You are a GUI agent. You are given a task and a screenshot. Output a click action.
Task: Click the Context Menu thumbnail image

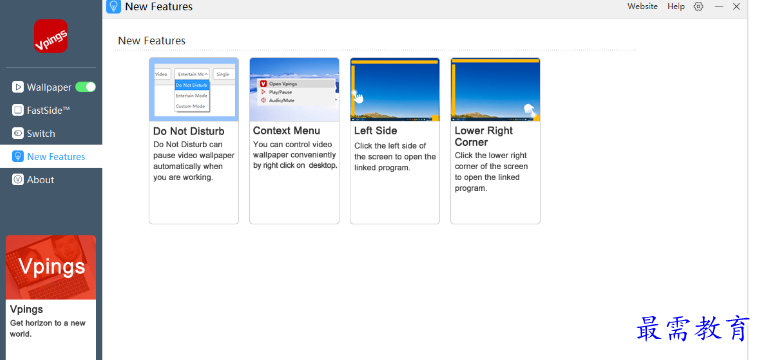(294, 89)
